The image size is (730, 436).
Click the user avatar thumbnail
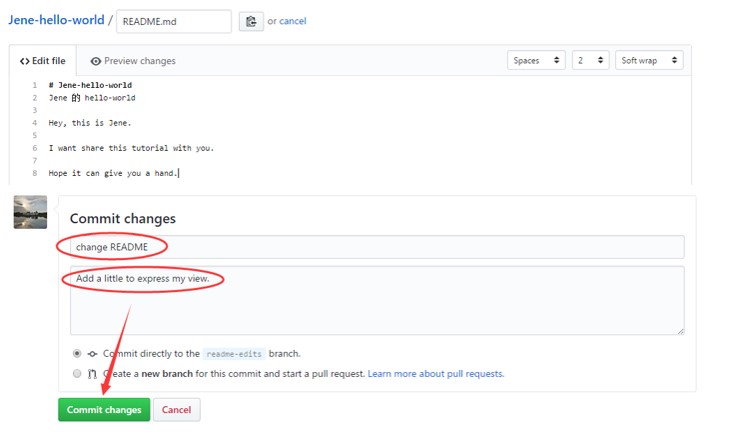pyautogui.click(x=30, y=212)
